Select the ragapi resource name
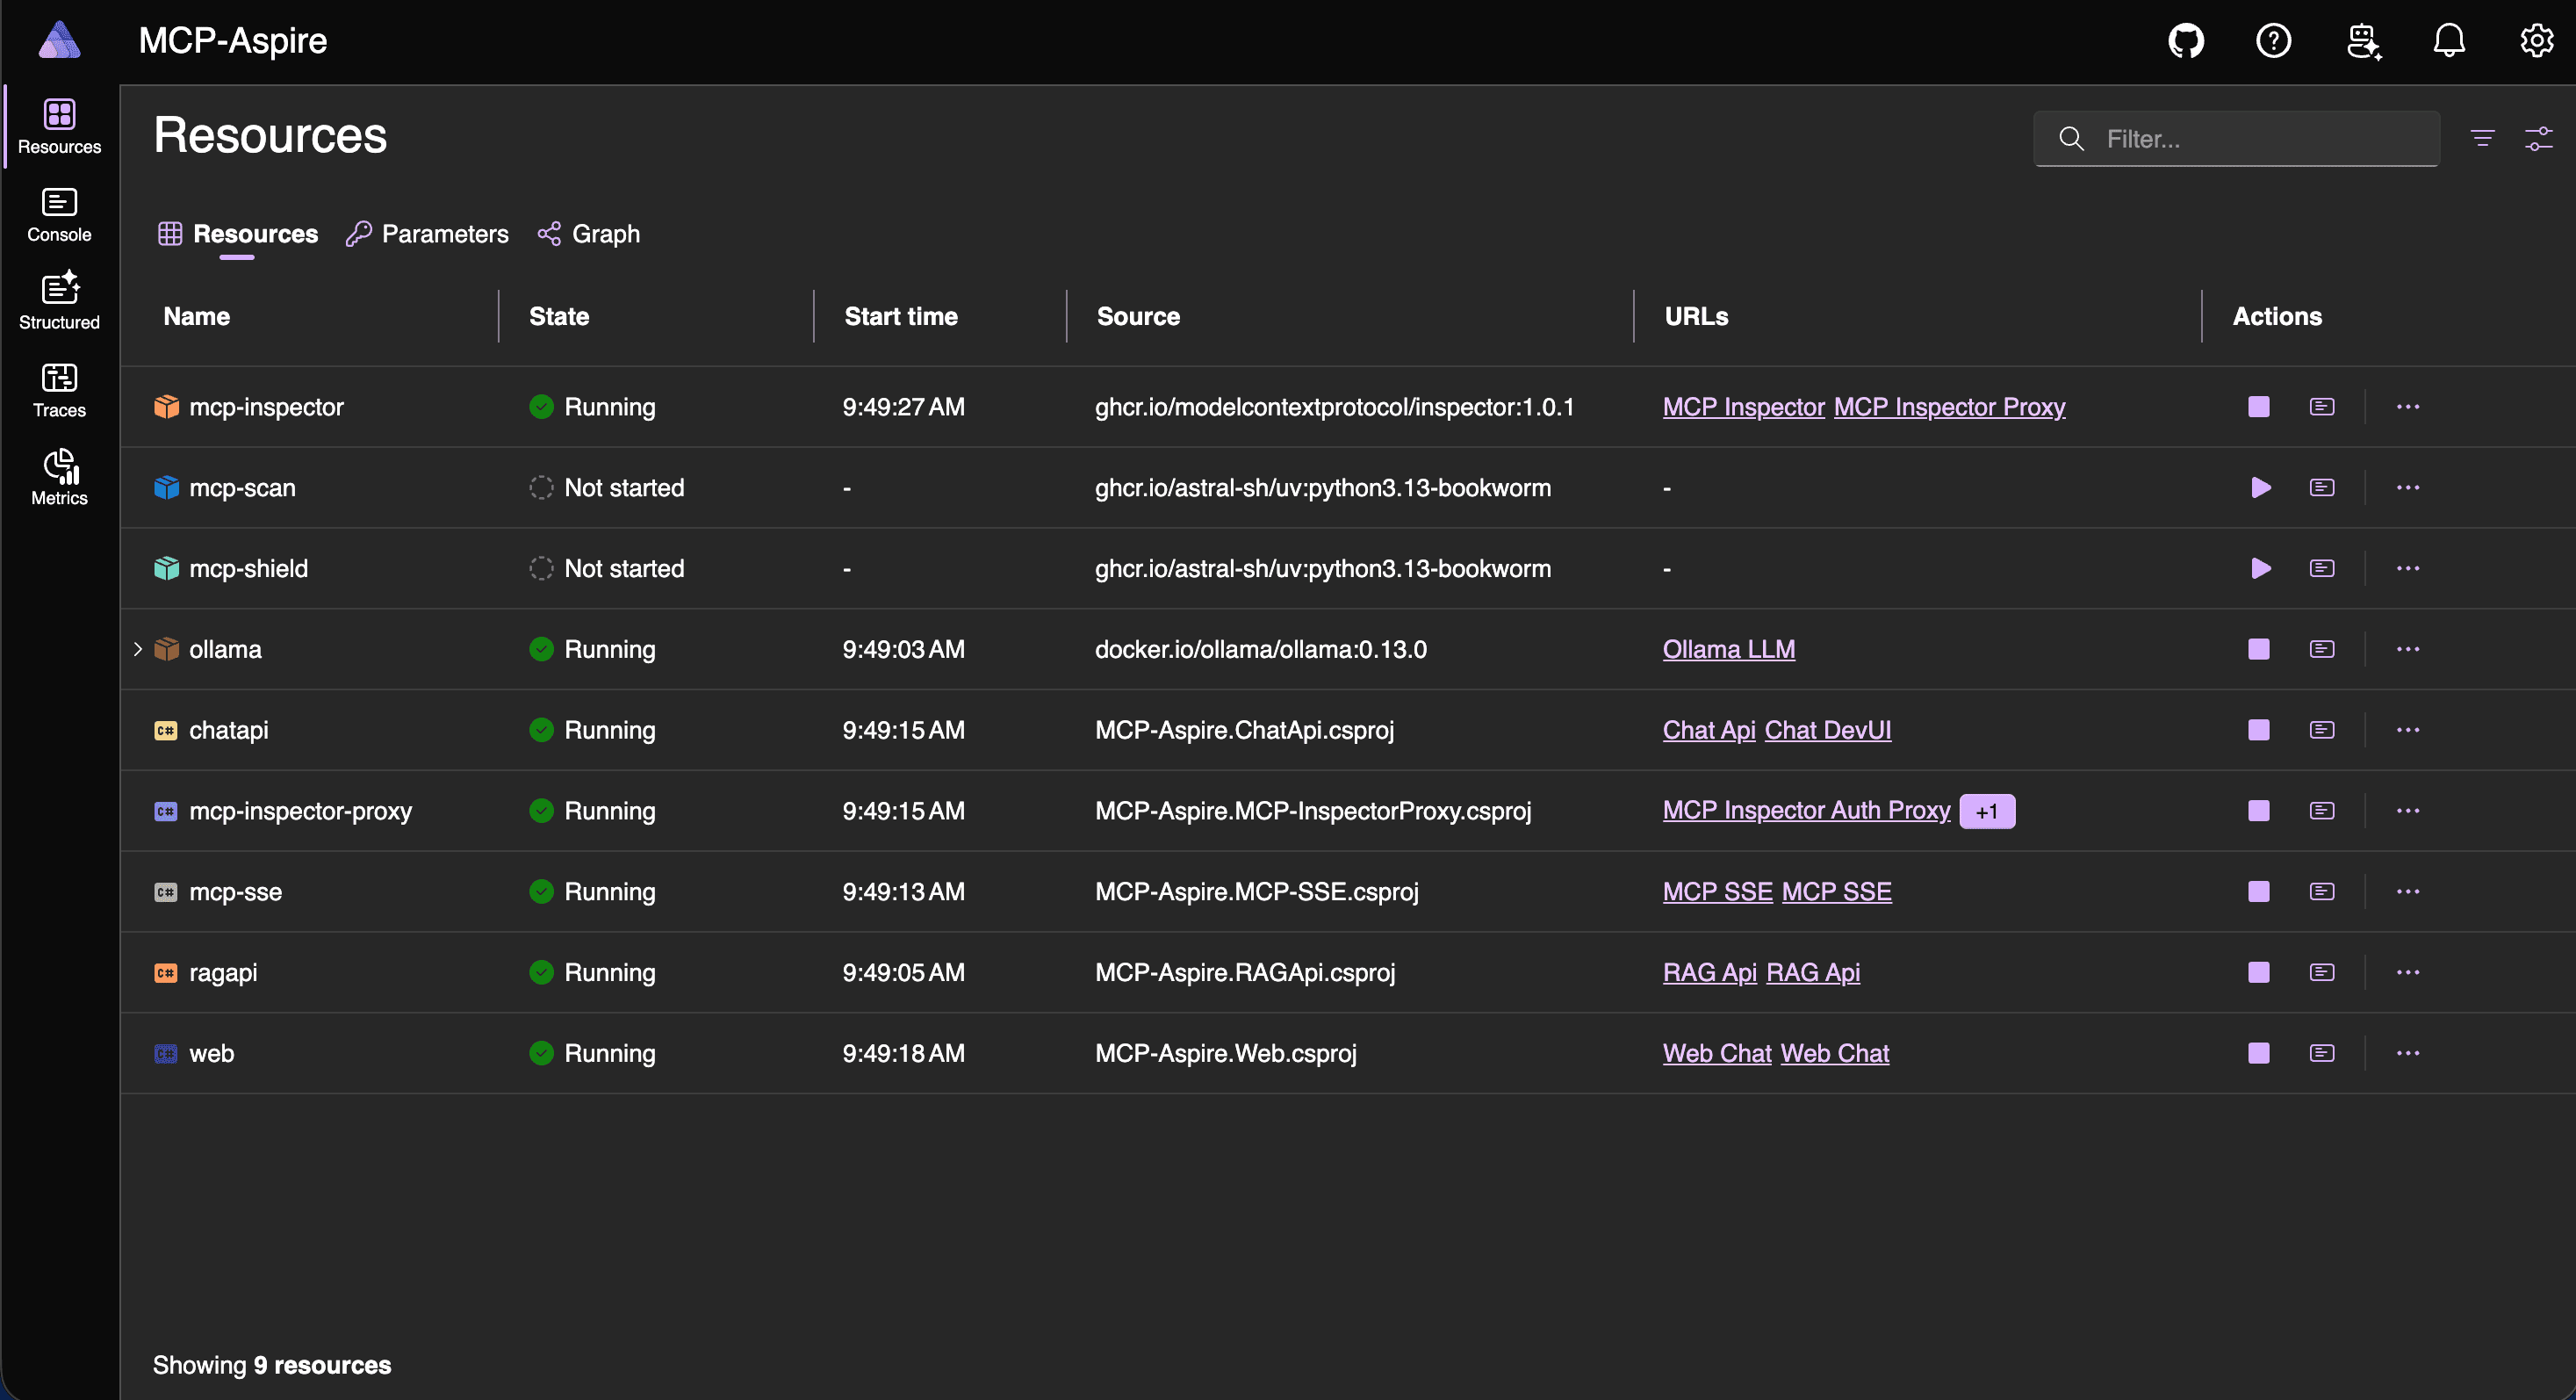2576x1400 pixels. click(223, 973)
